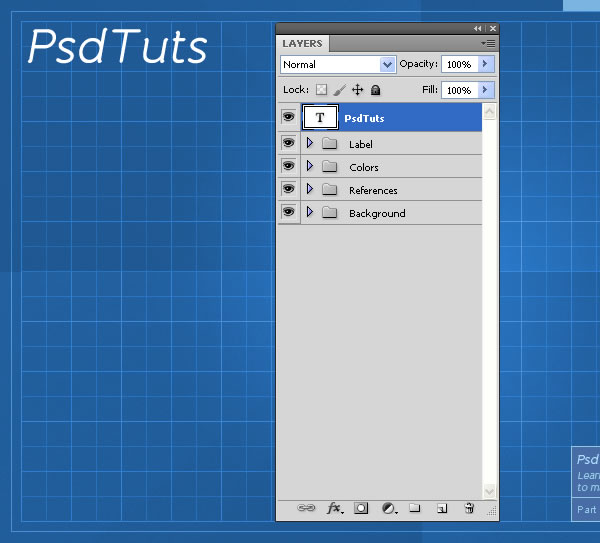The width and height of the screenshot is (600, 543).
Task: Add a layer style with fx icon
Action: [x=335, y=508]
